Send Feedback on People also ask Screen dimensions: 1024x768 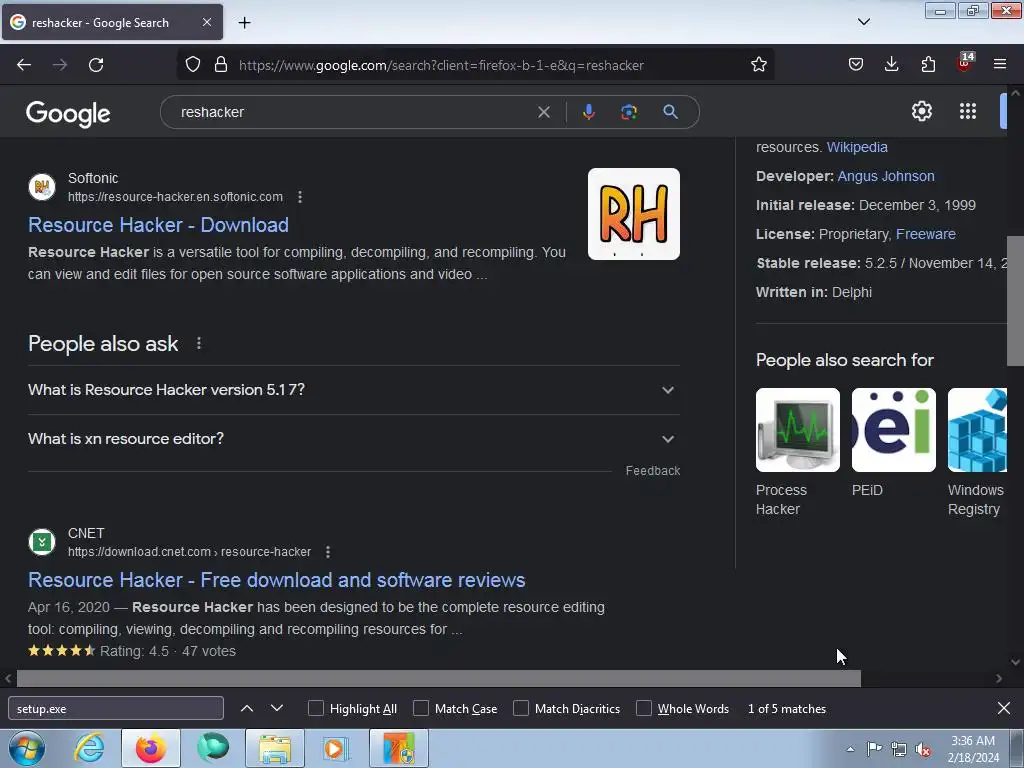[x=652, y=471]
